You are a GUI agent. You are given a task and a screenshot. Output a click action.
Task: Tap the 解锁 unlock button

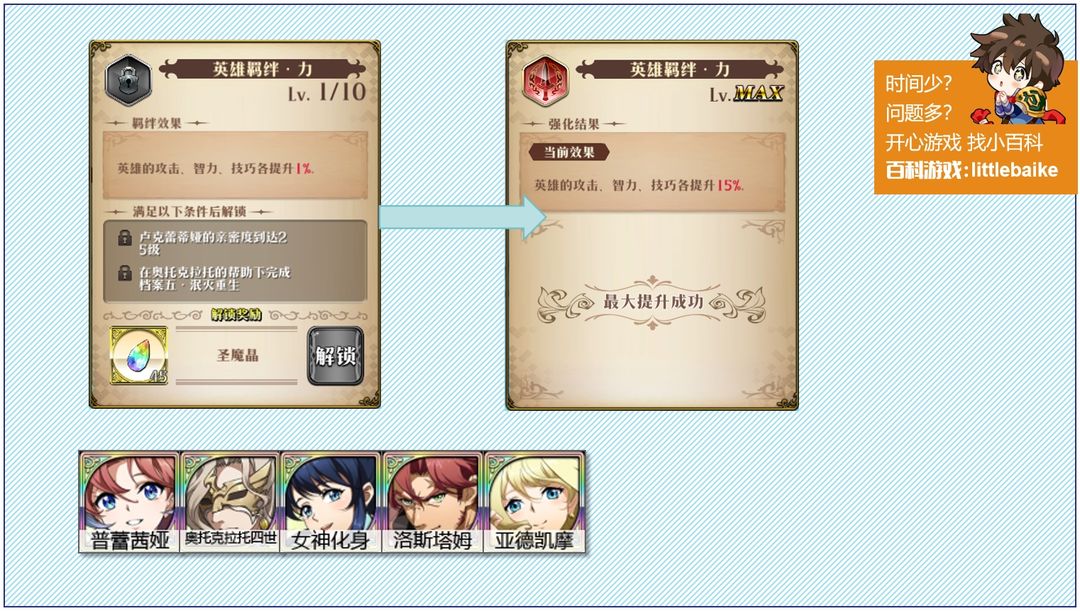[335, 355]
